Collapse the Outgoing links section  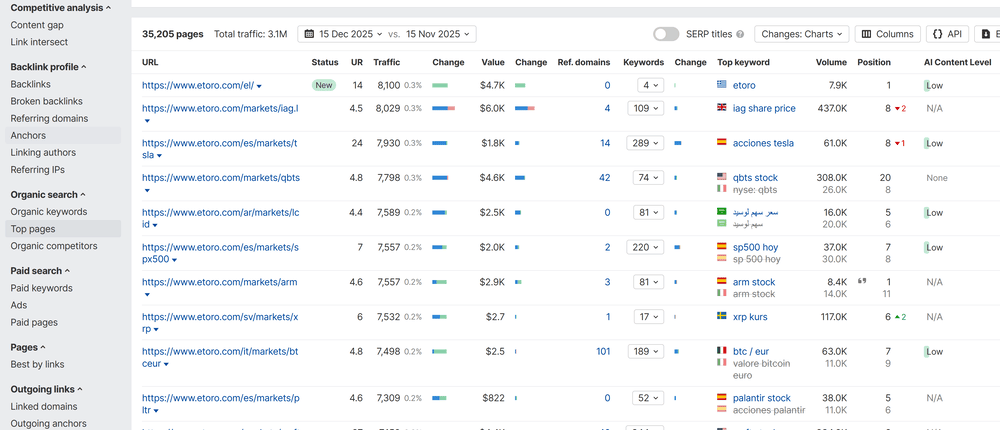[47, 389]
